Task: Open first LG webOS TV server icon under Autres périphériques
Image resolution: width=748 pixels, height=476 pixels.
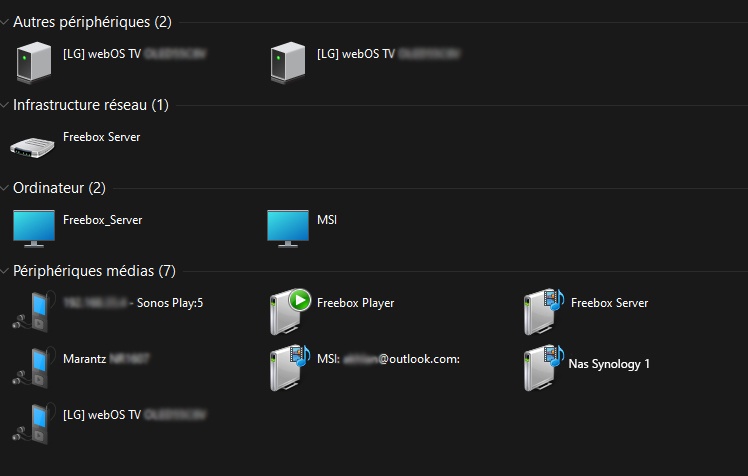Action: pyautogui.click(x=34, y=62)
